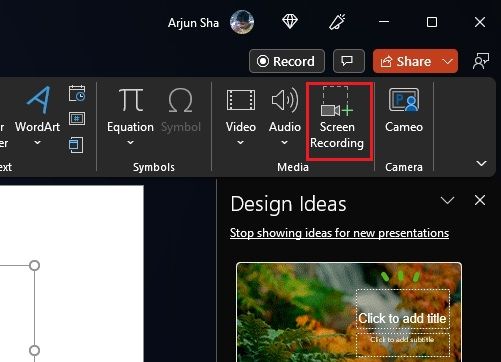Expand the Video dropdown arrow

pos(241,143)
